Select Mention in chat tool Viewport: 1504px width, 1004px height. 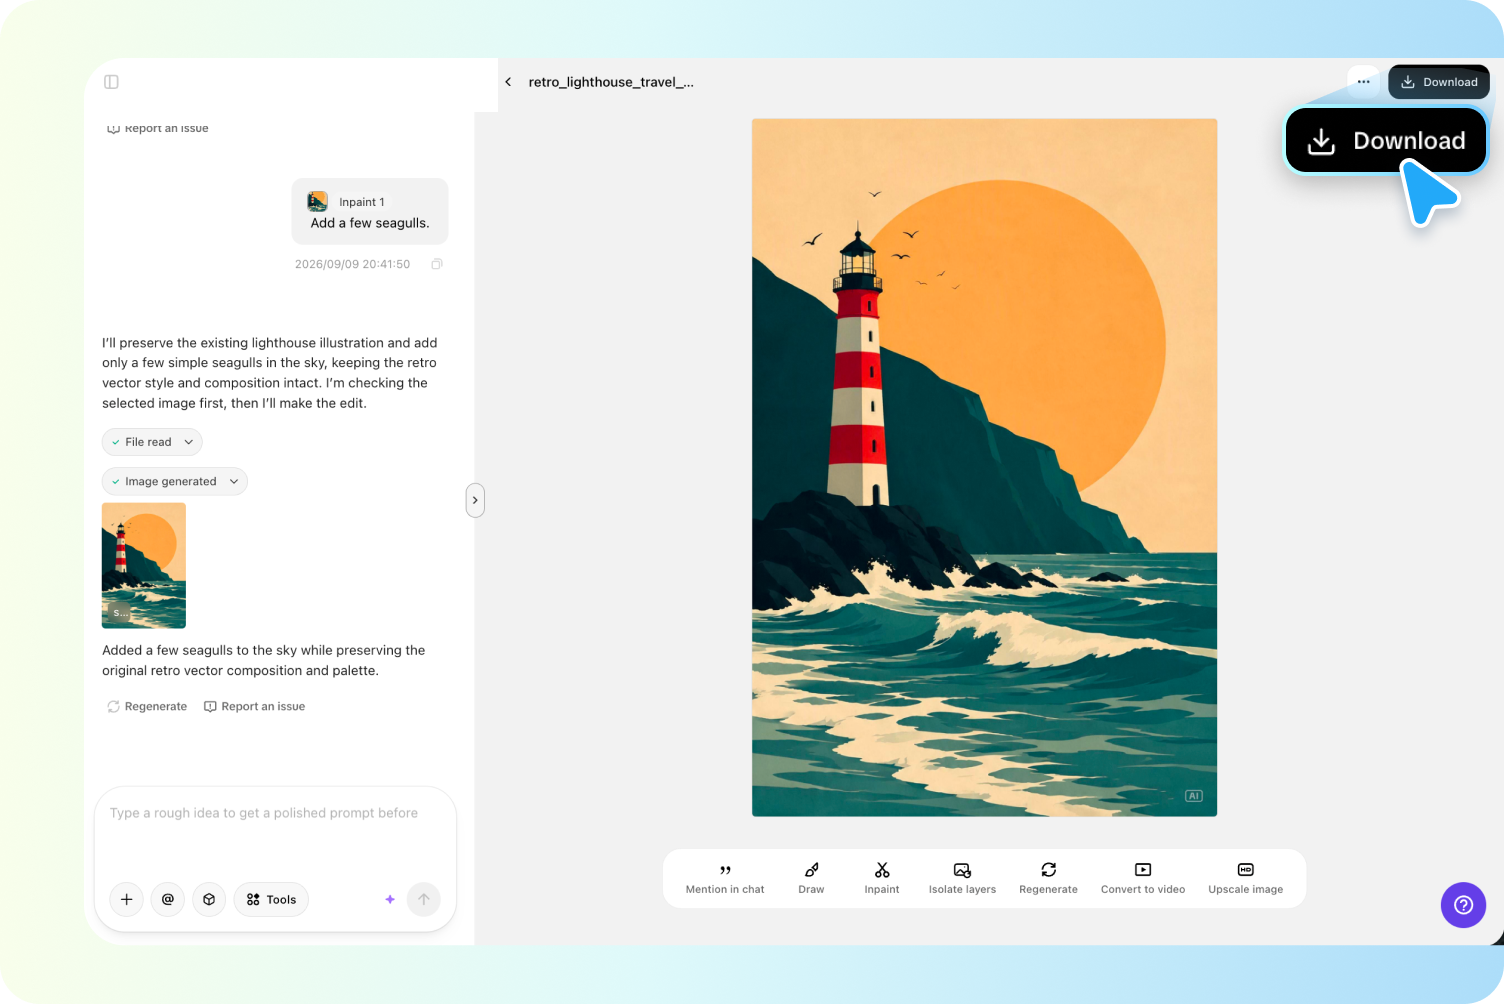725,878
